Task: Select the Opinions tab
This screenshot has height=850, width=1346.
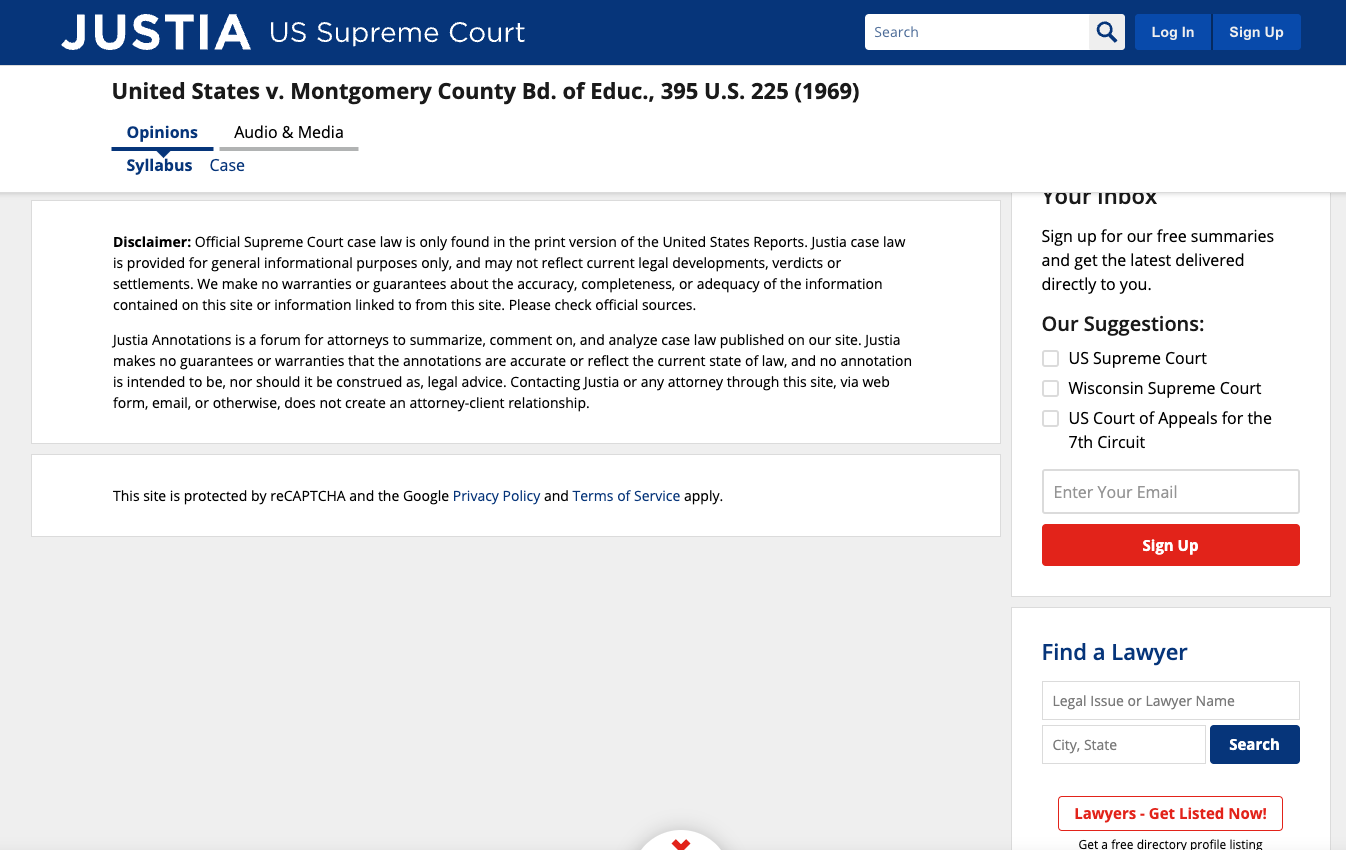Action: (x=162, y=132)
